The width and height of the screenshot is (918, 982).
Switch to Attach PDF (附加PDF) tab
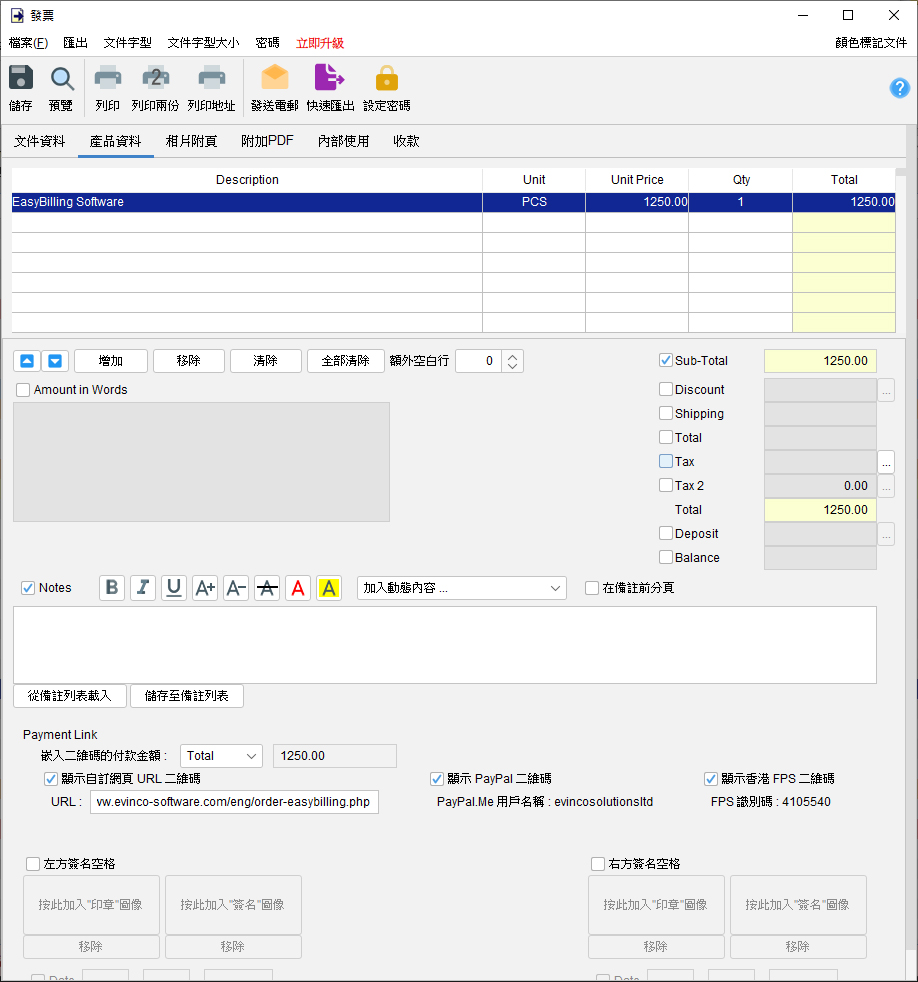pos(267,141)
